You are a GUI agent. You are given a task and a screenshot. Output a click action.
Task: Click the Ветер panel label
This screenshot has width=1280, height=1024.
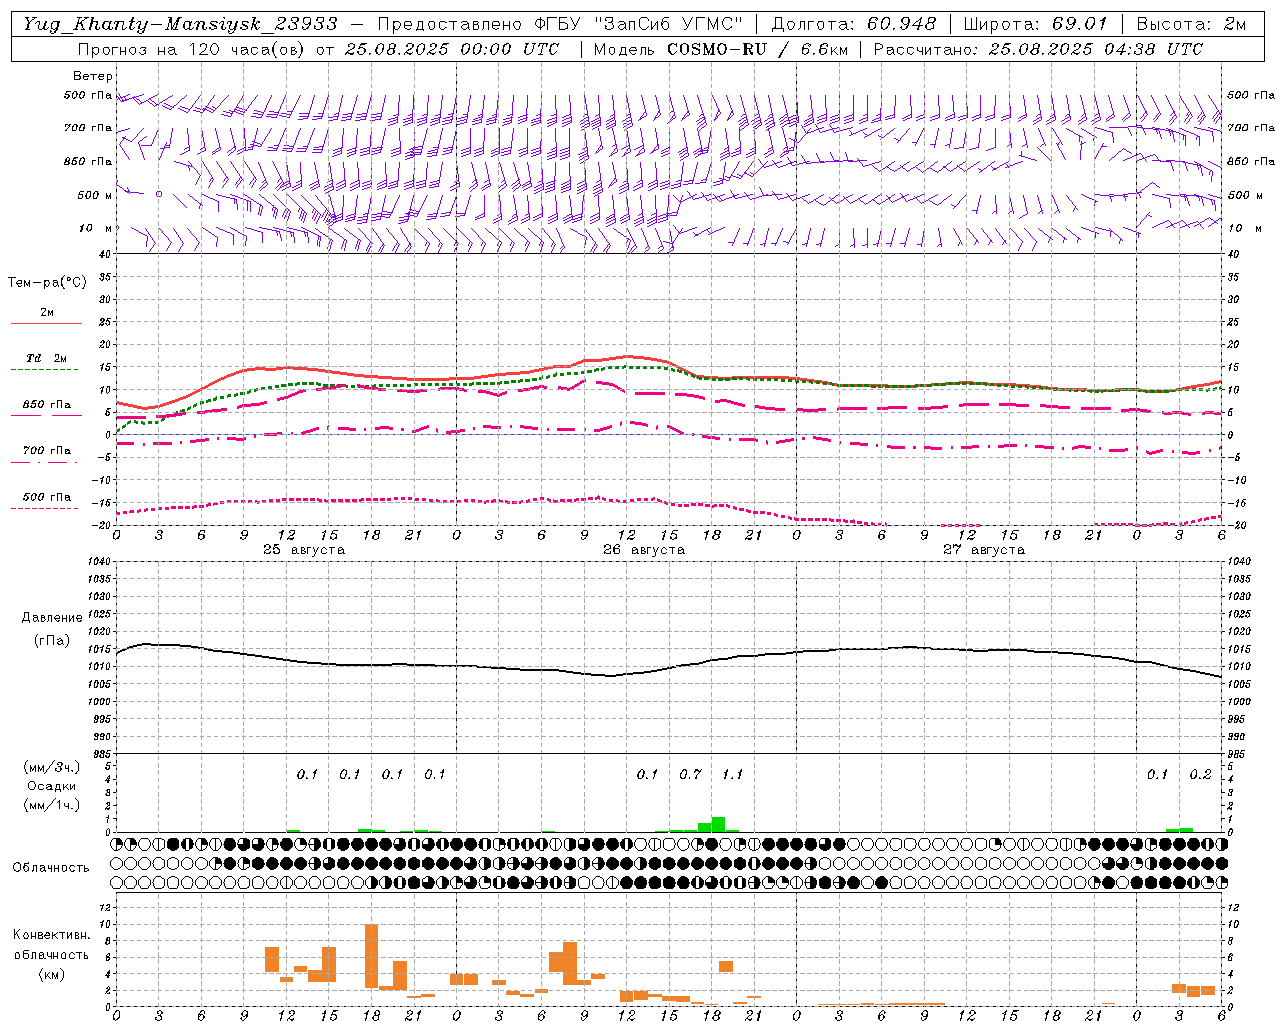click(x=93, y=76)
